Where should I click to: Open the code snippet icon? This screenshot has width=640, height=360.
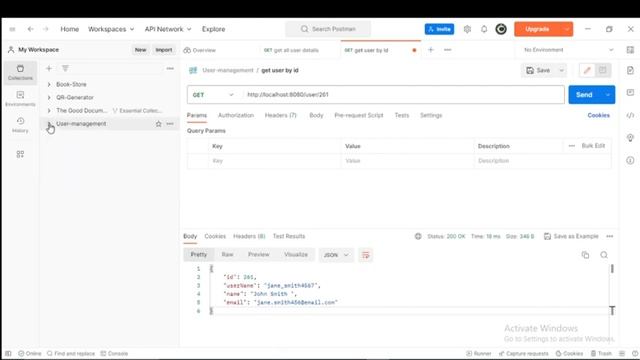630,116
